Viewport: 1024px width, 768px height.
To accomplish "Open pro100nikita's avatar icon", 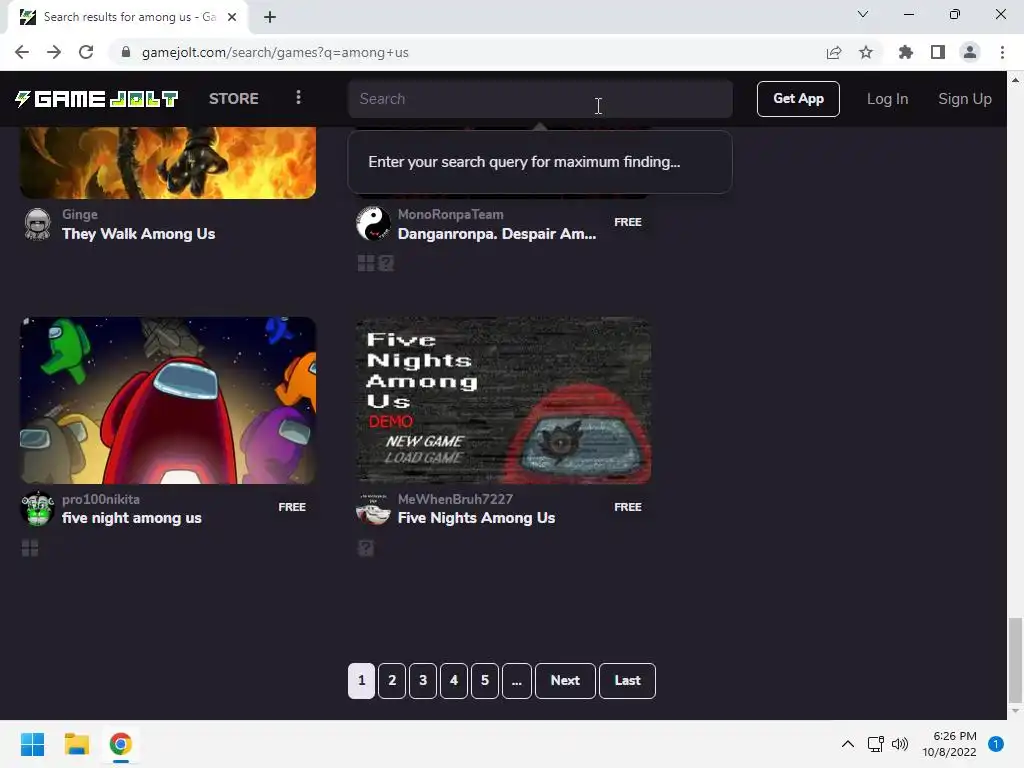I will point(37,509).
